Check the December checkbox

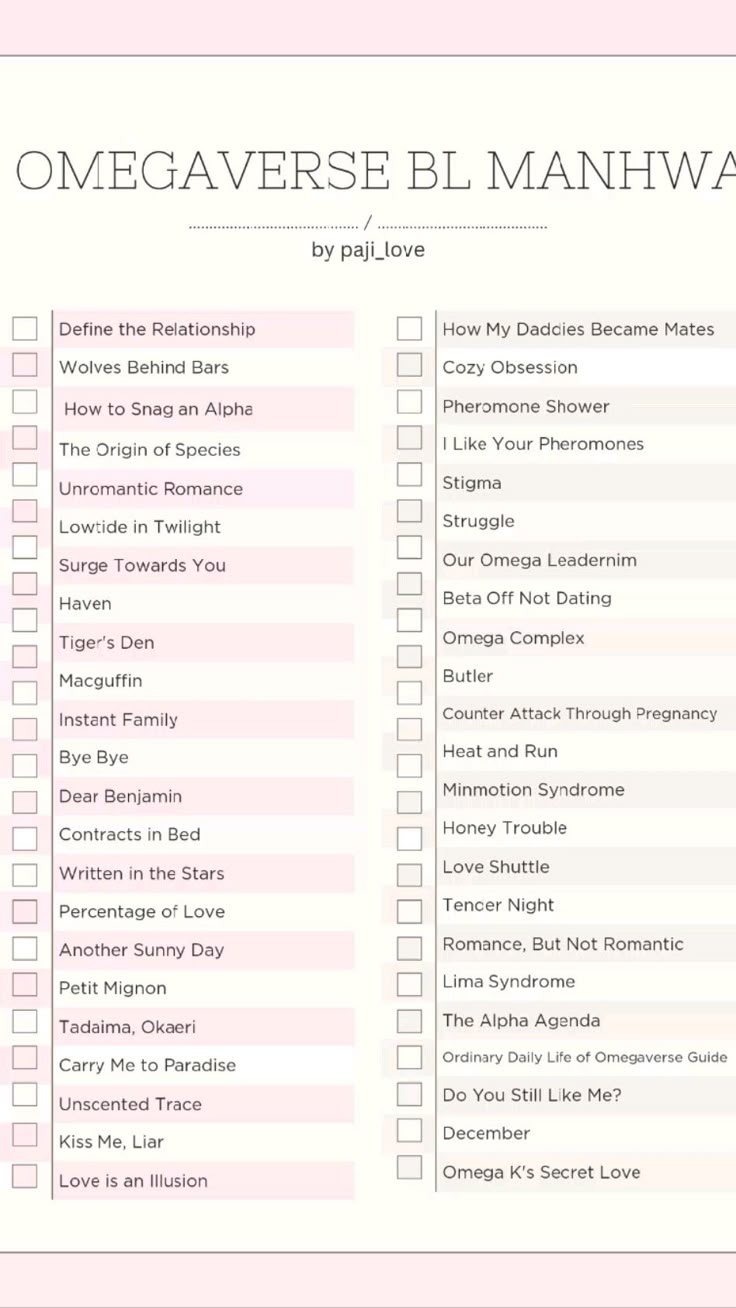[409, 1130]
